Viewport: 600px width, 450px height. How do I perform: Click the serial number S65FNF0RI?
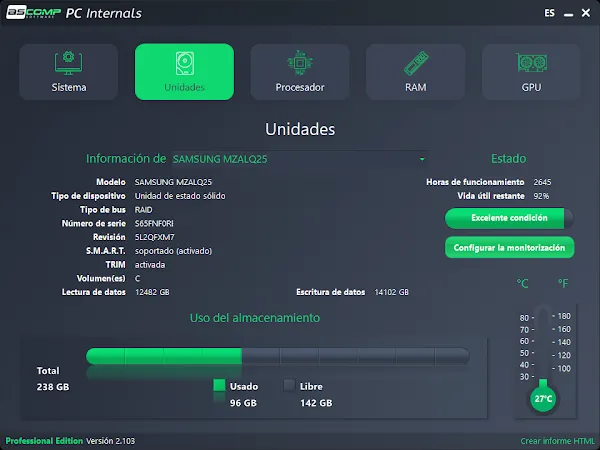click(154, 223)
